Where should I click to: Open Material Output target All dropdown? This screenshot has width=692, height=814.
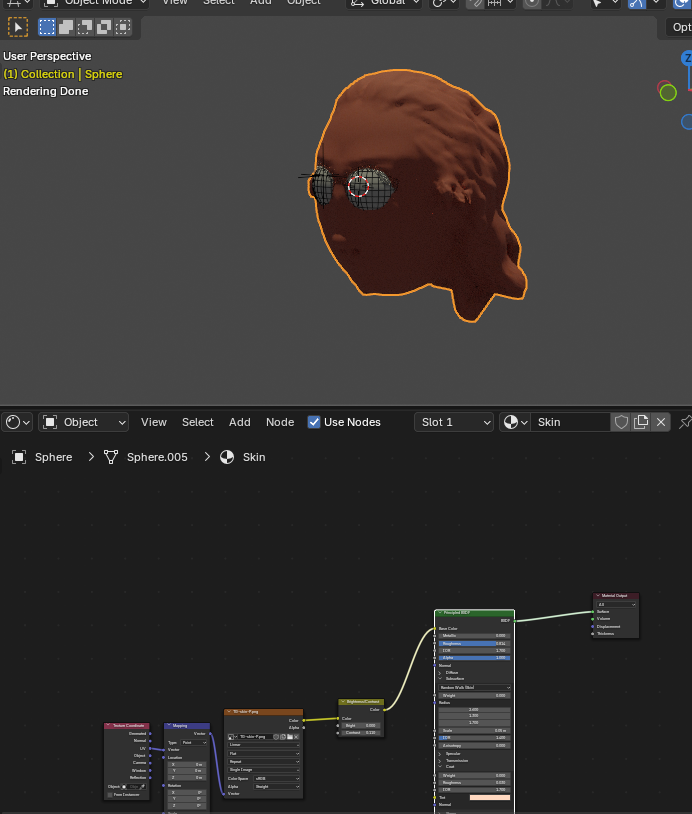tap(616, 604)
